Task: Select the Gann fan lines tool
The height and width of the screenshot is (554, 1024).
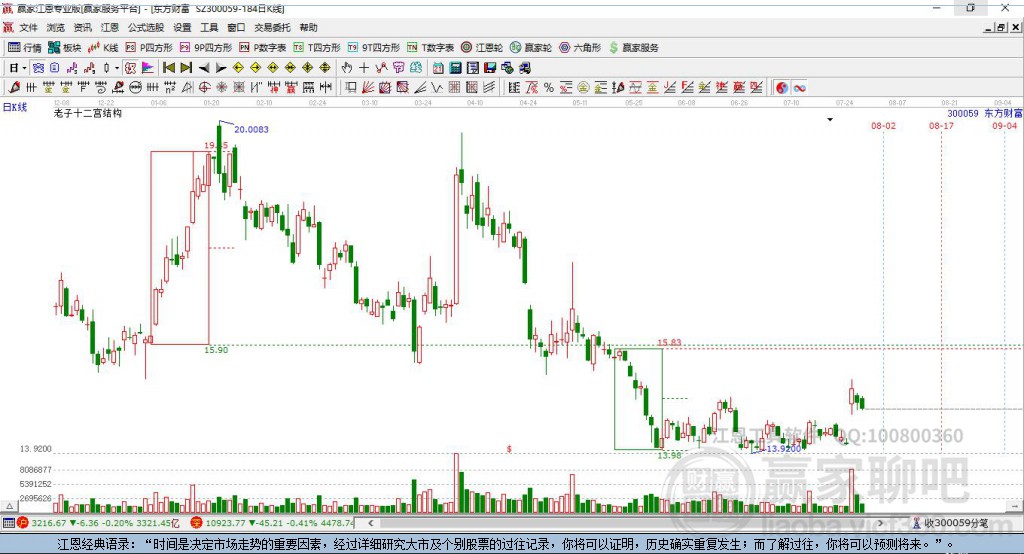Action: (x=368, y=88)
